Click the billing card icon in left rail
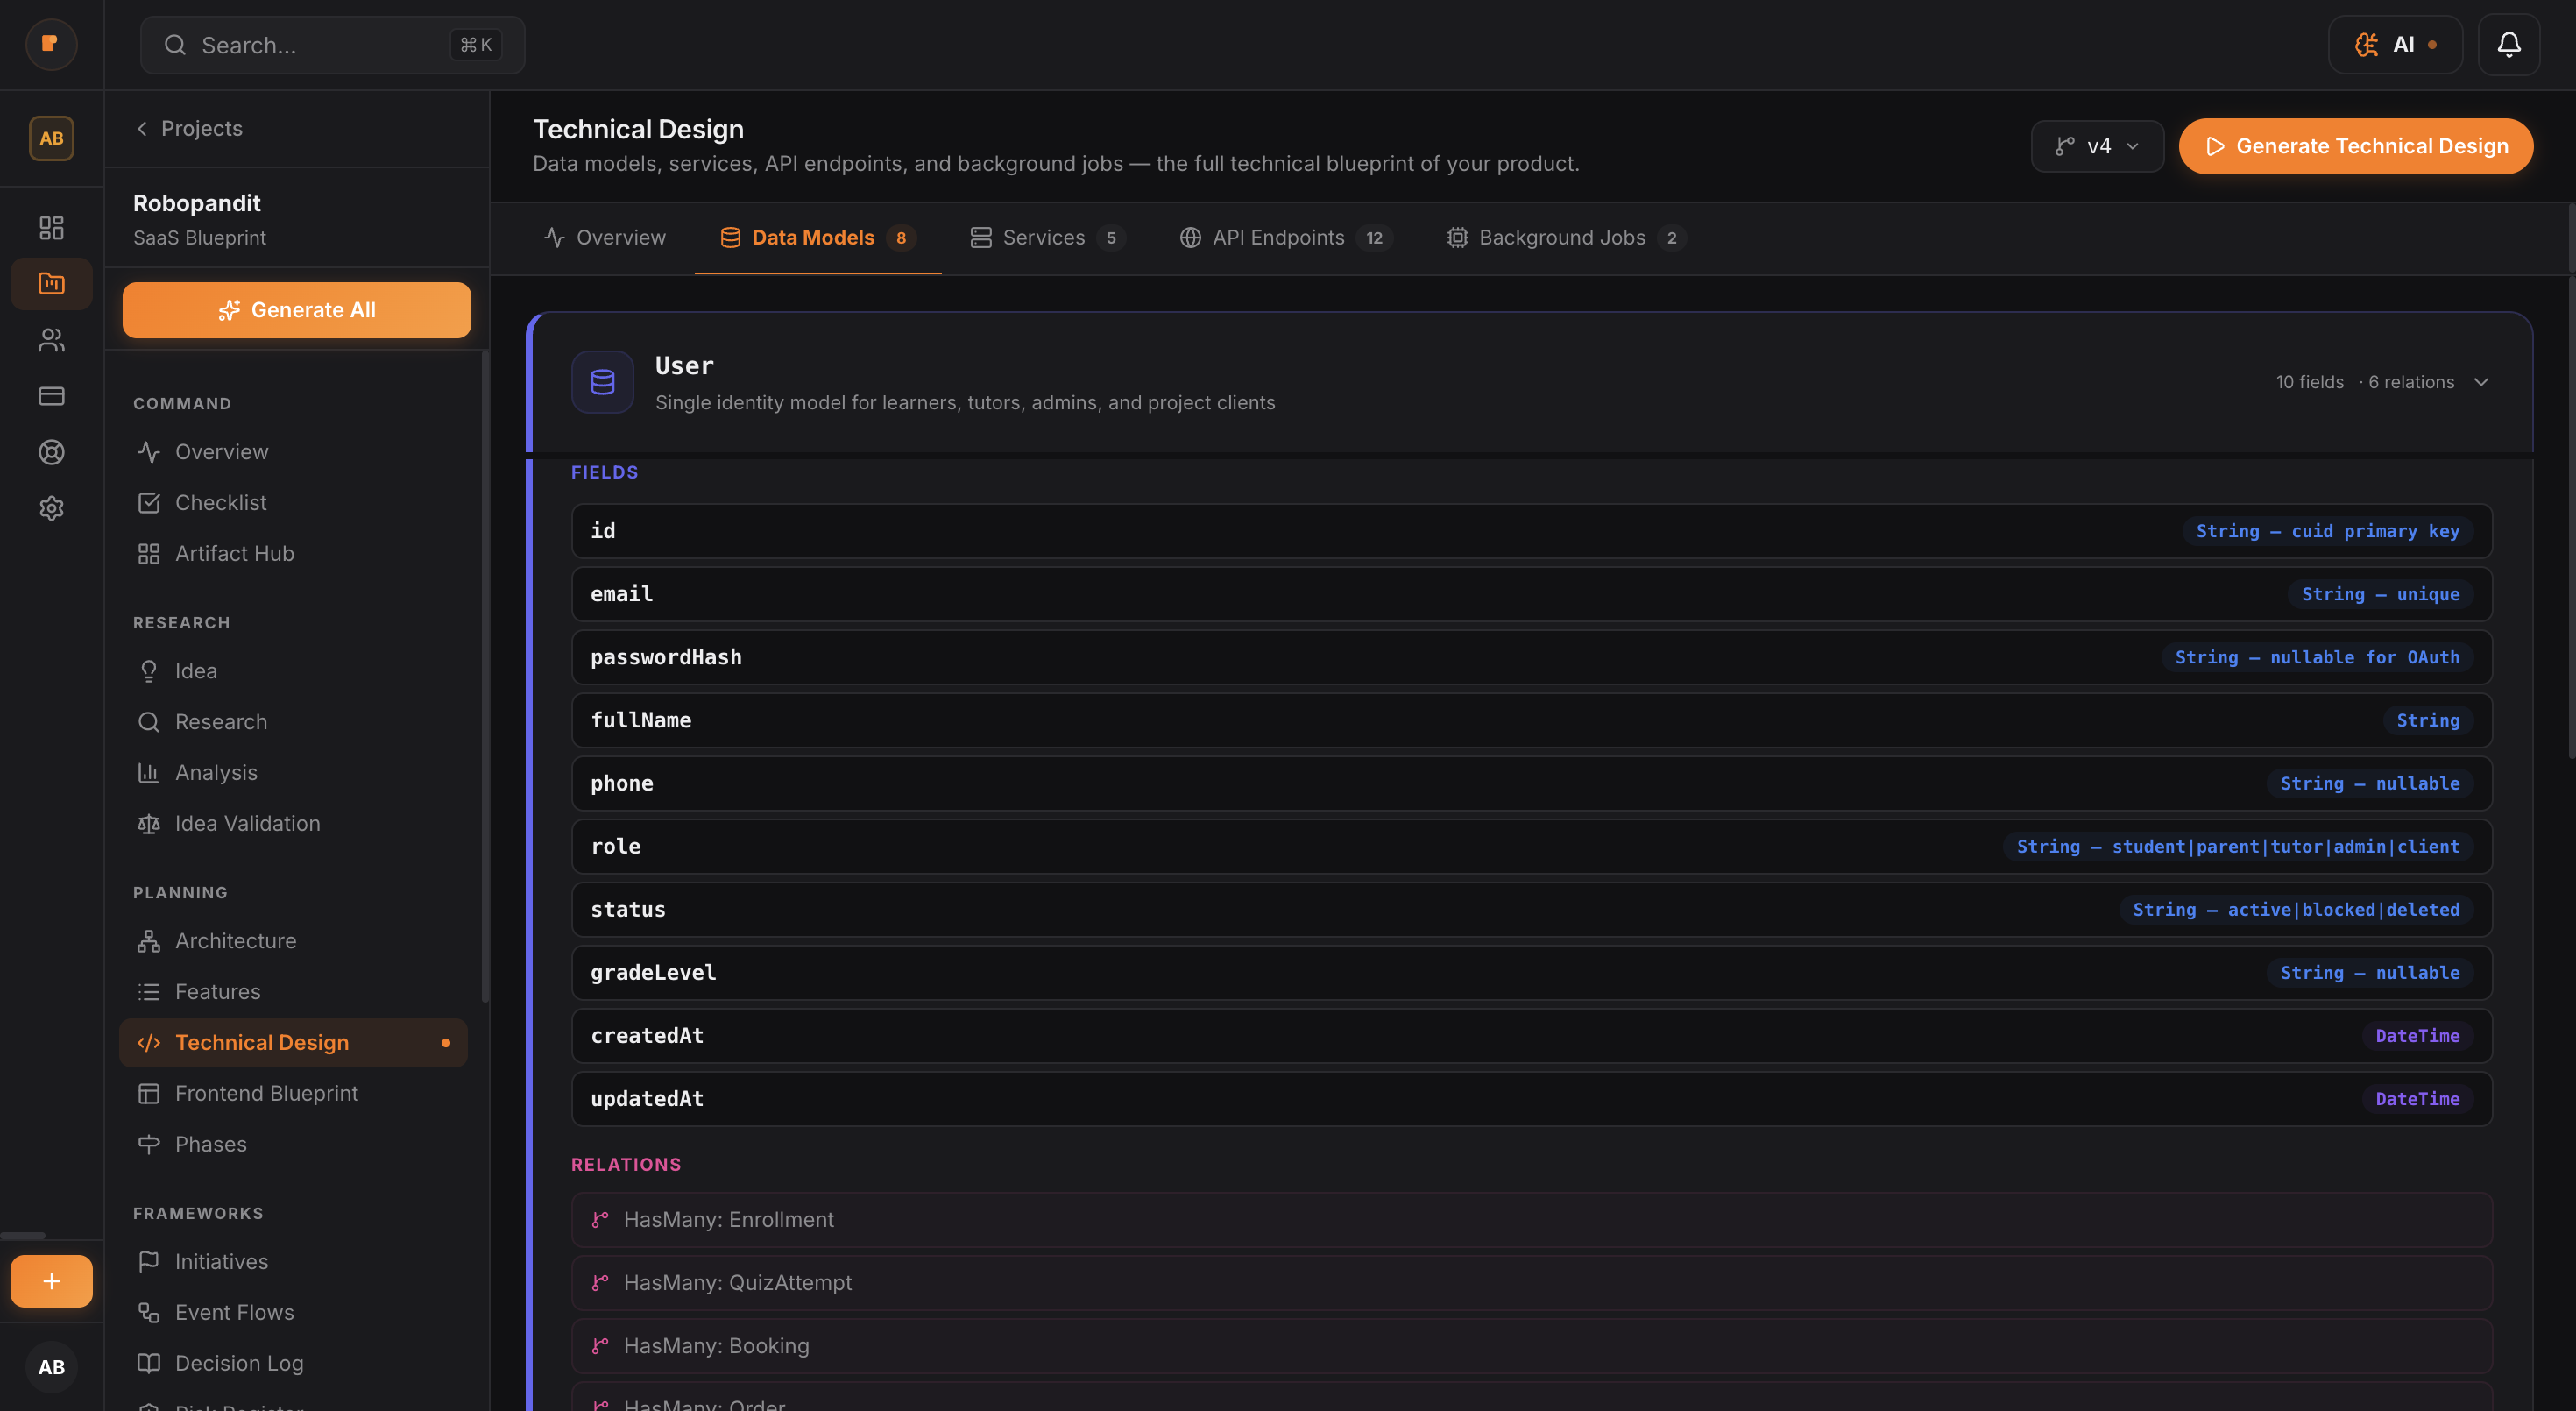The width and height of the screenshot is (2576, 1411). pos(51,396)
